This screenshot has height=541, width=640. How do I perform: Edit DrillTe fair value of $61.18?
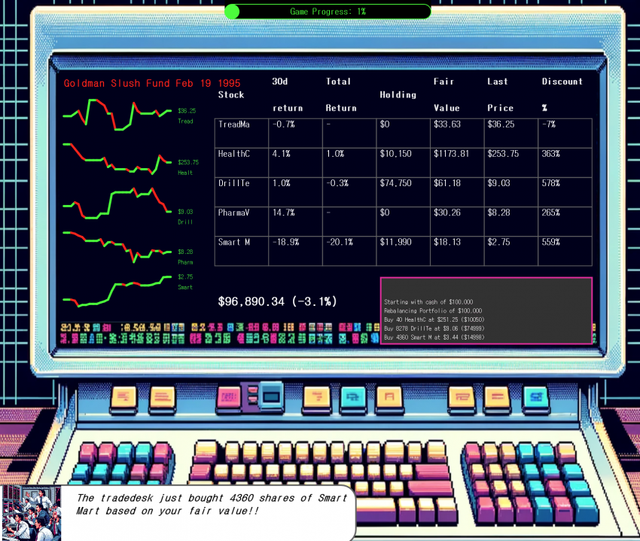(x=447, y=184)
